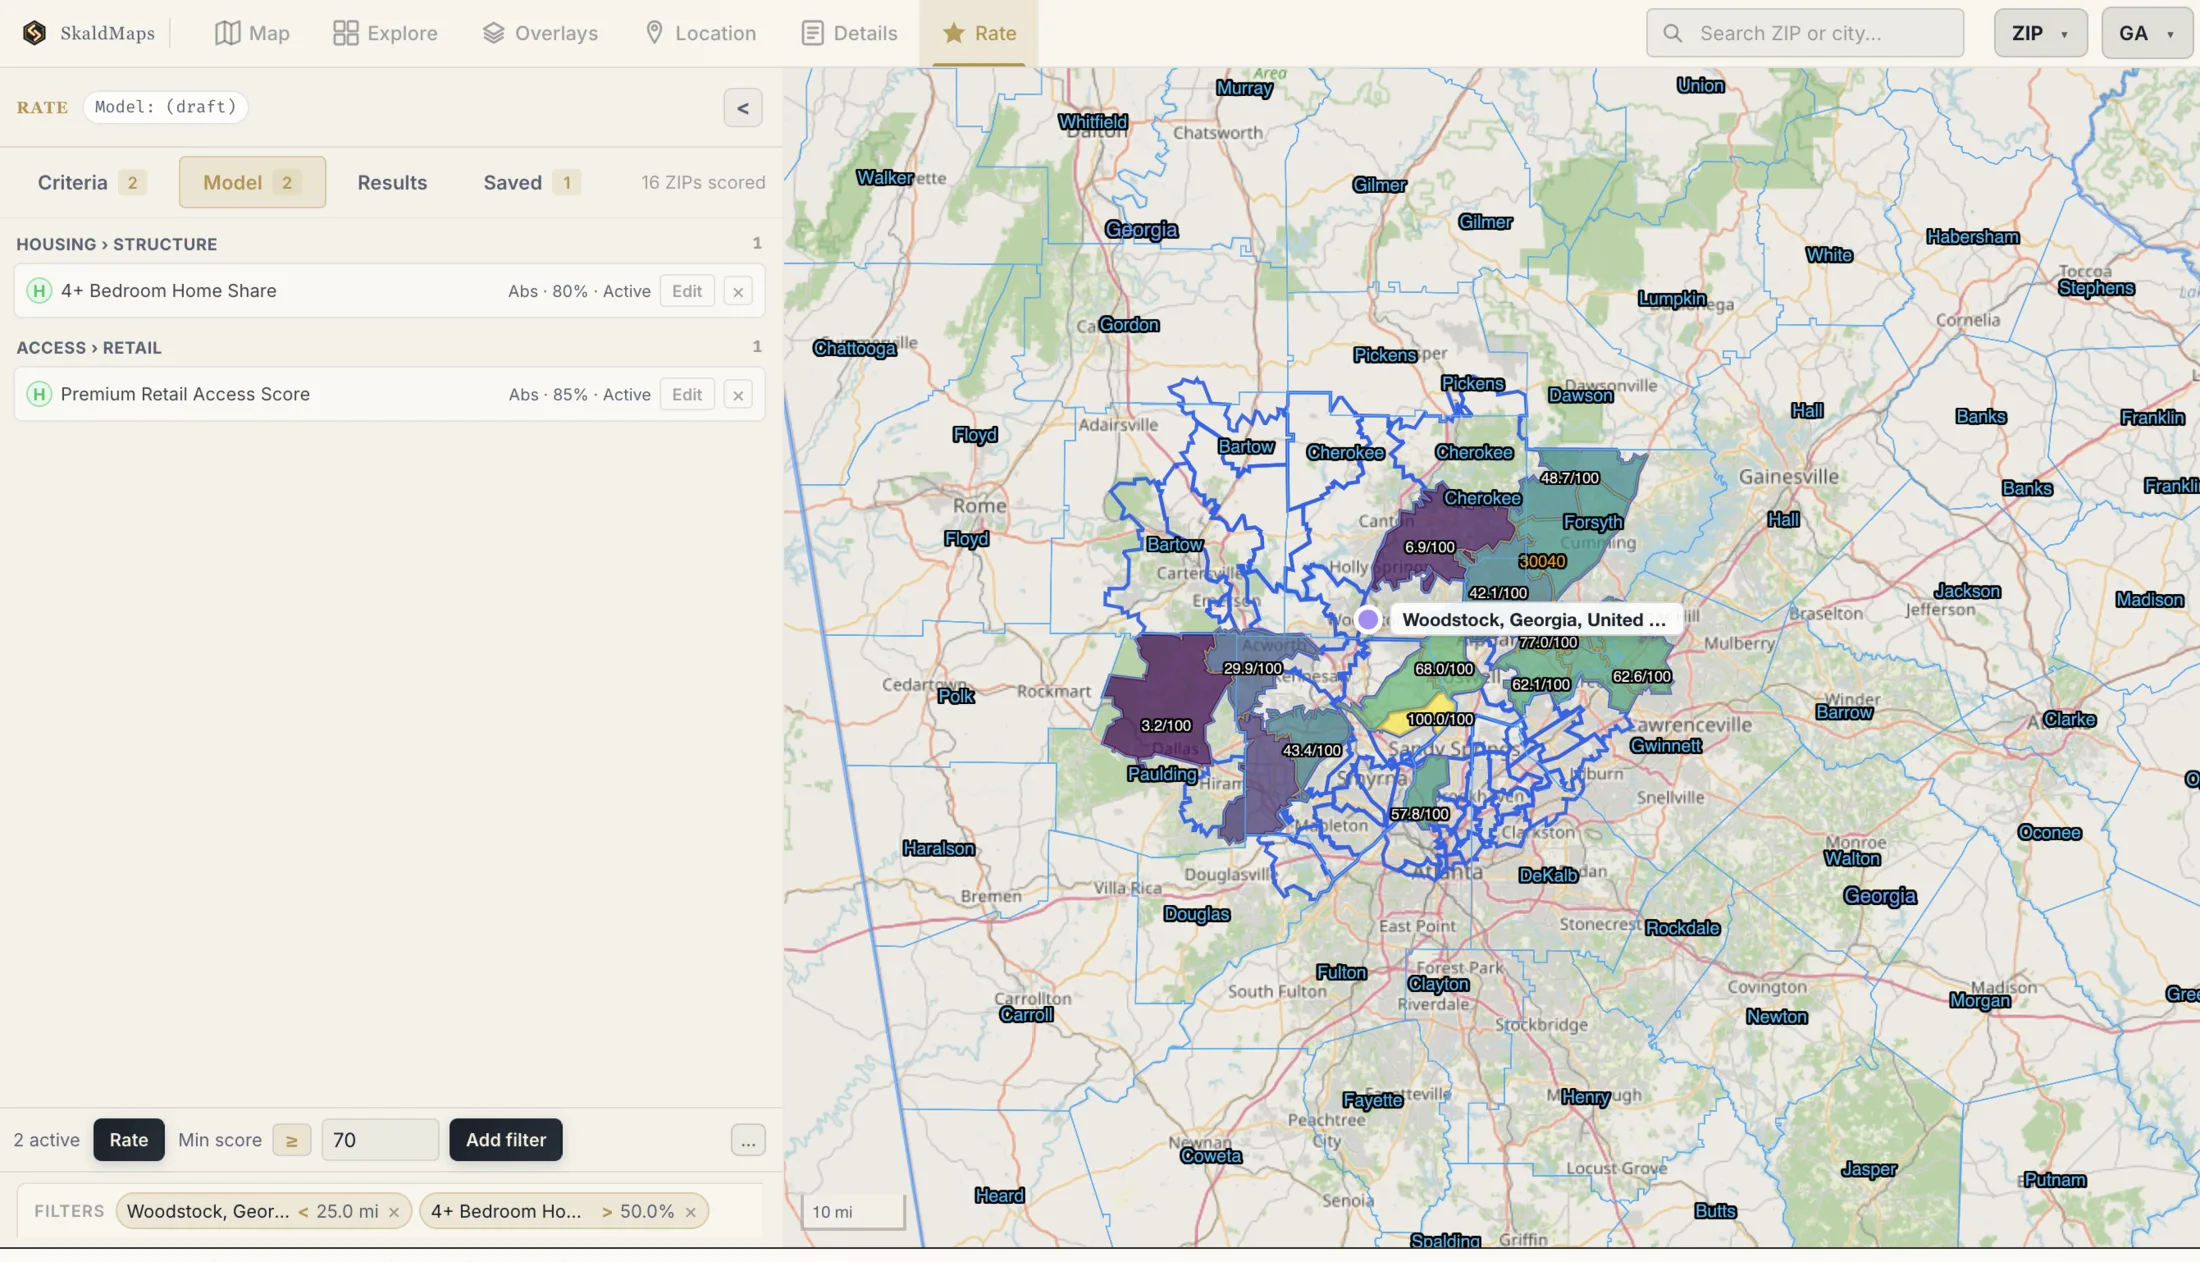This screenshot has height=1262, width=2200.
Task: Click the 62.6/100 score label
Action: (1642, 677)
